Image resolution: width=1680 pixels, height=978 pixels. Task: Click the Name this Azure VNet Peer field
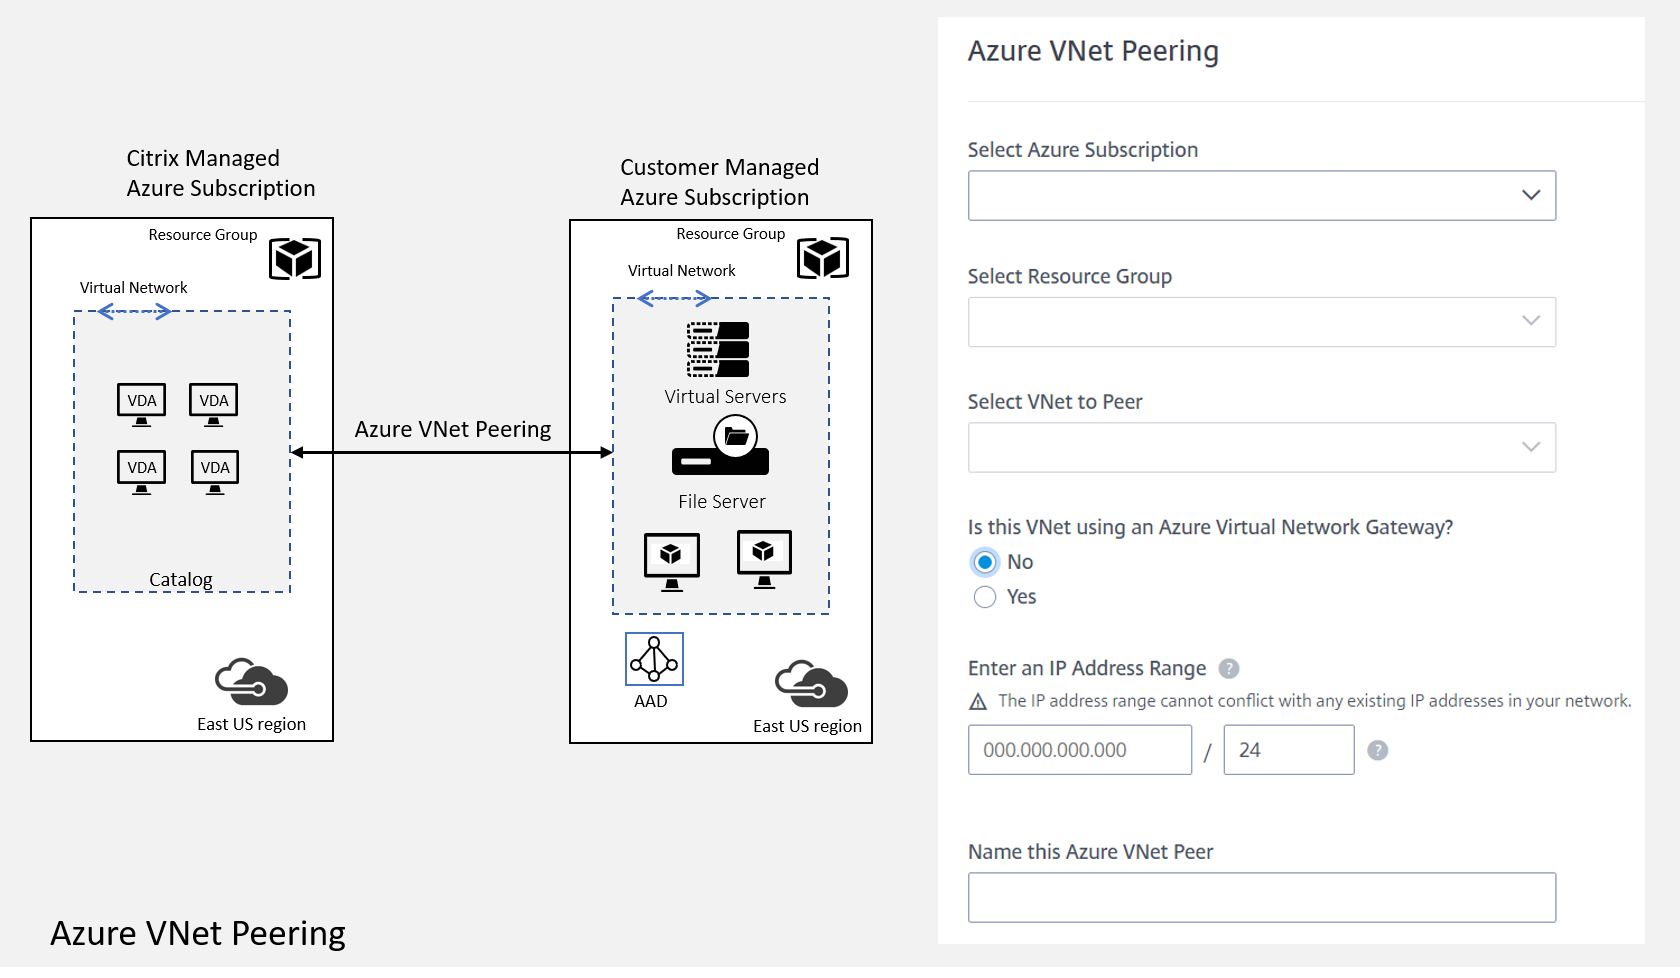[1261, 897]
